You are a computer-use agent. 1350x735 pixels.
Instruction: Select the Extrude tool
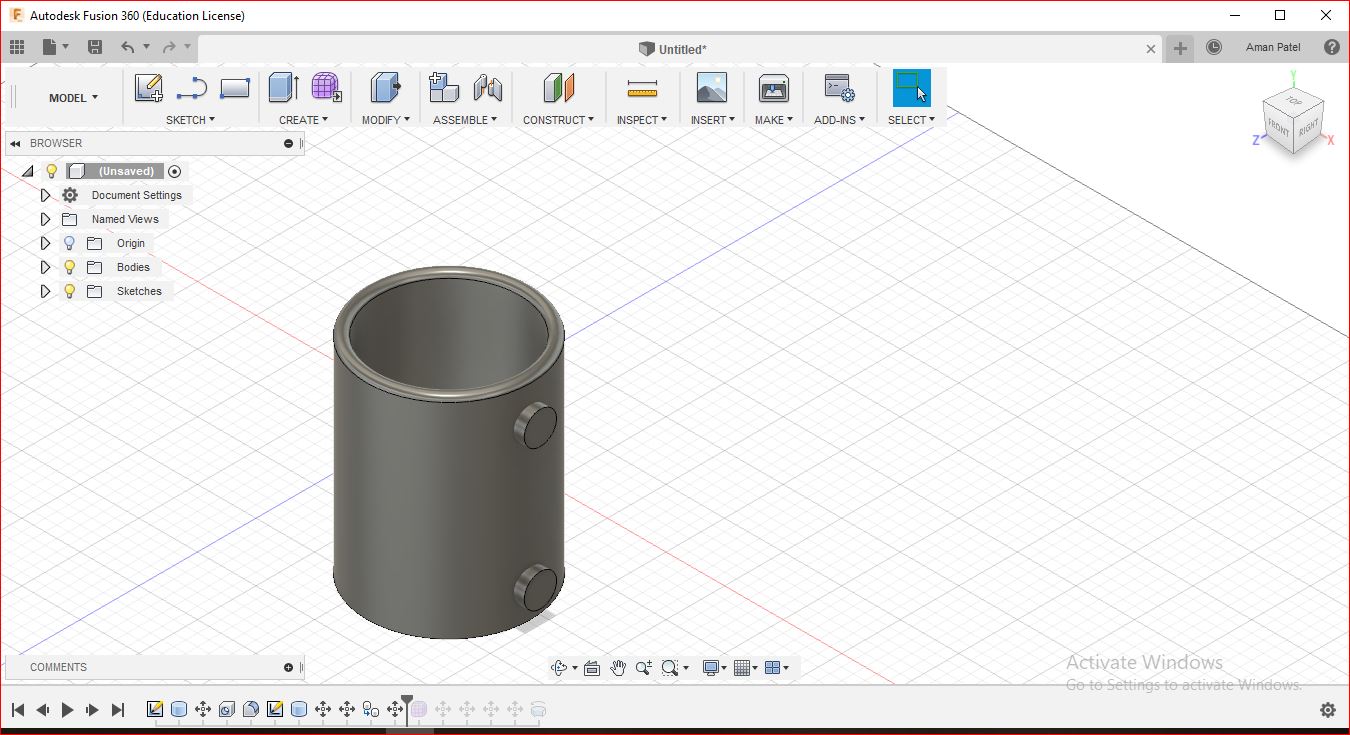(284, 88)
